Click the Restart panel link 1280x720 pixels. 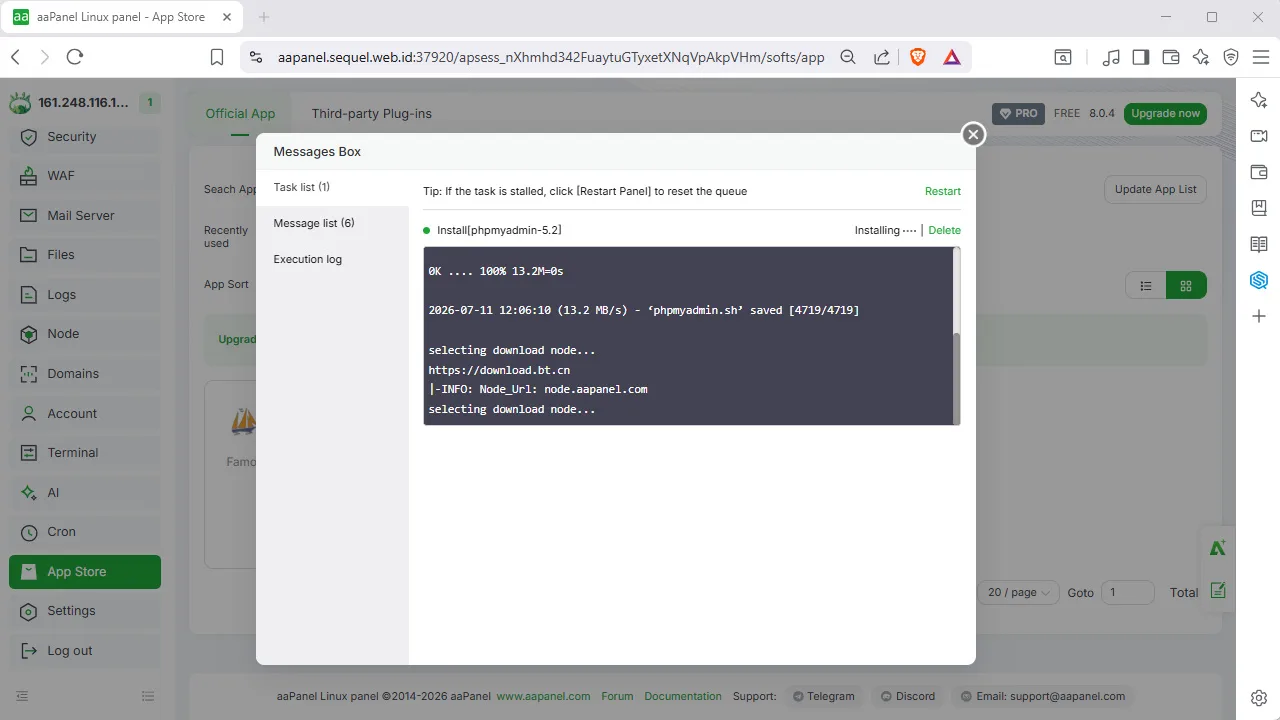pos(942,191)
